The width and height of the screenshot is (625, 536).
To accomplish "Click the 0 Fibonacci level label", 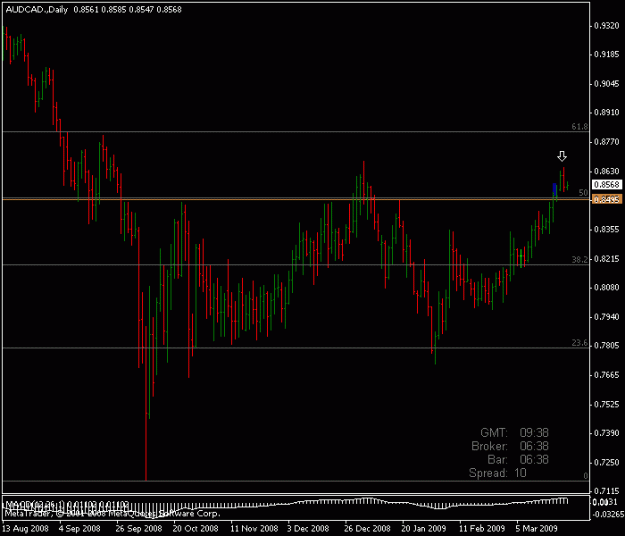I will (x=586, y=476).
